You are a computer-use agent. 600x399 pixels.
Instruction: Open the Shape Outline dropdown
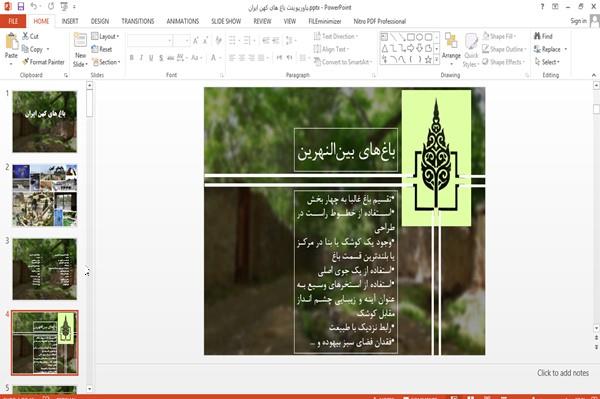[x=504, y=49]
